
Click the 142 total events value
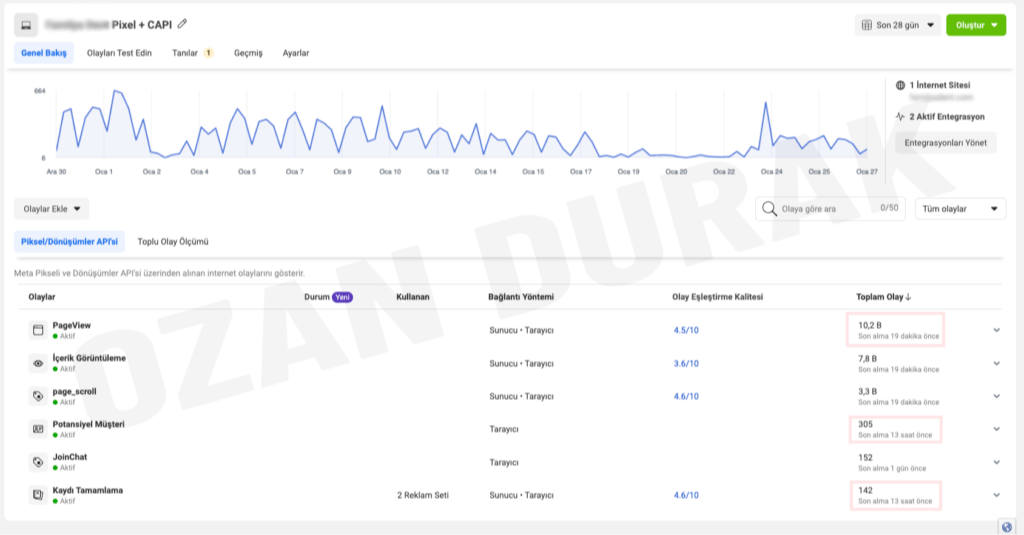pos(865,490)
